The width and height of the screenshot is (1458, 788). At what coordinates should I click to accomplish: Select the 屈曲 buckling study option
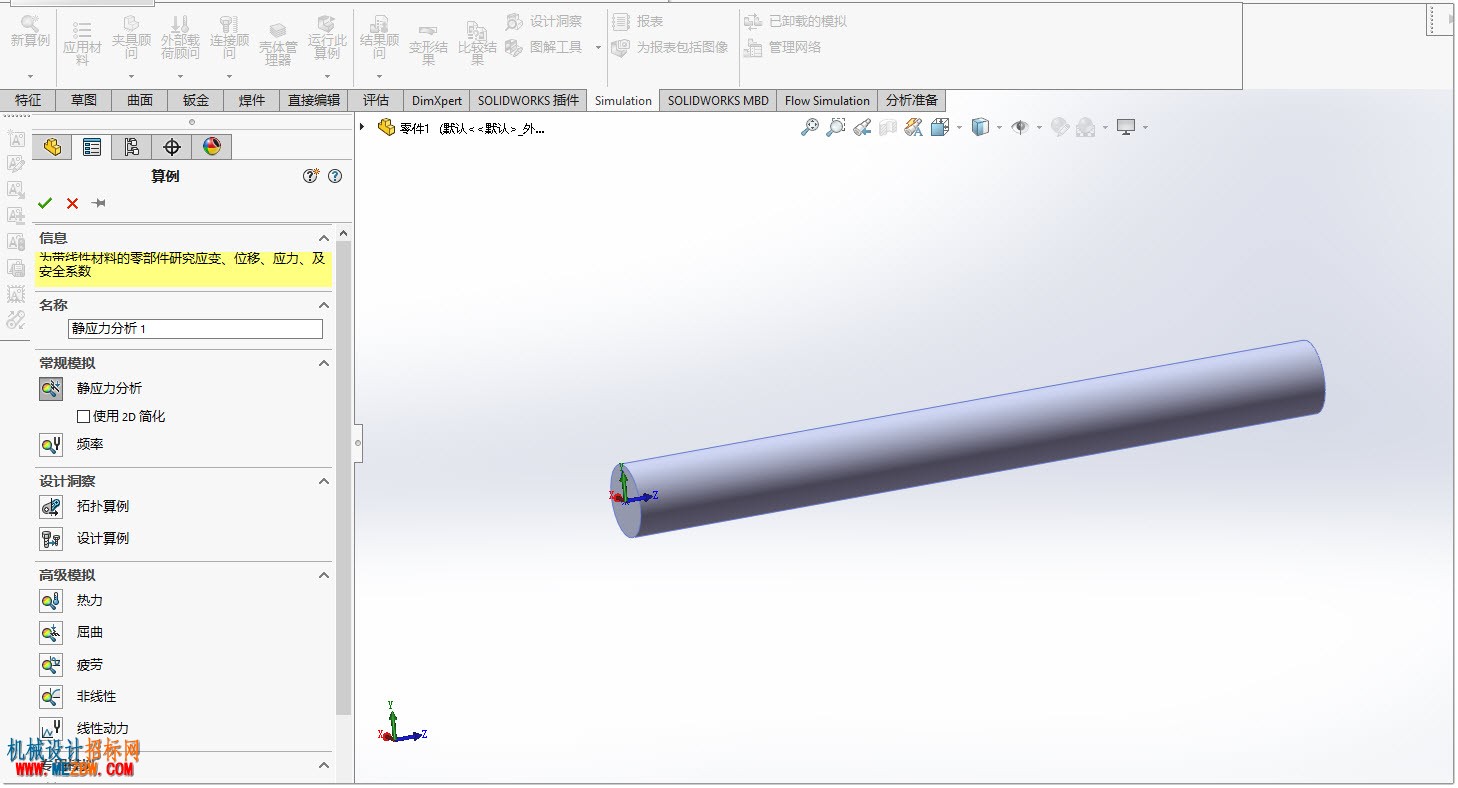pyautogui.click(x=90, y=633)
